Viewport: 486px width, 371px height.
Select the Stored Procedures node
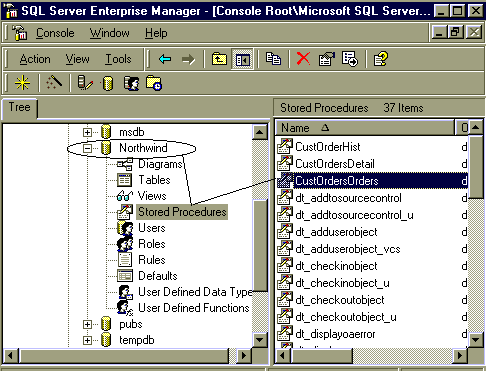(x=182, y=212)
